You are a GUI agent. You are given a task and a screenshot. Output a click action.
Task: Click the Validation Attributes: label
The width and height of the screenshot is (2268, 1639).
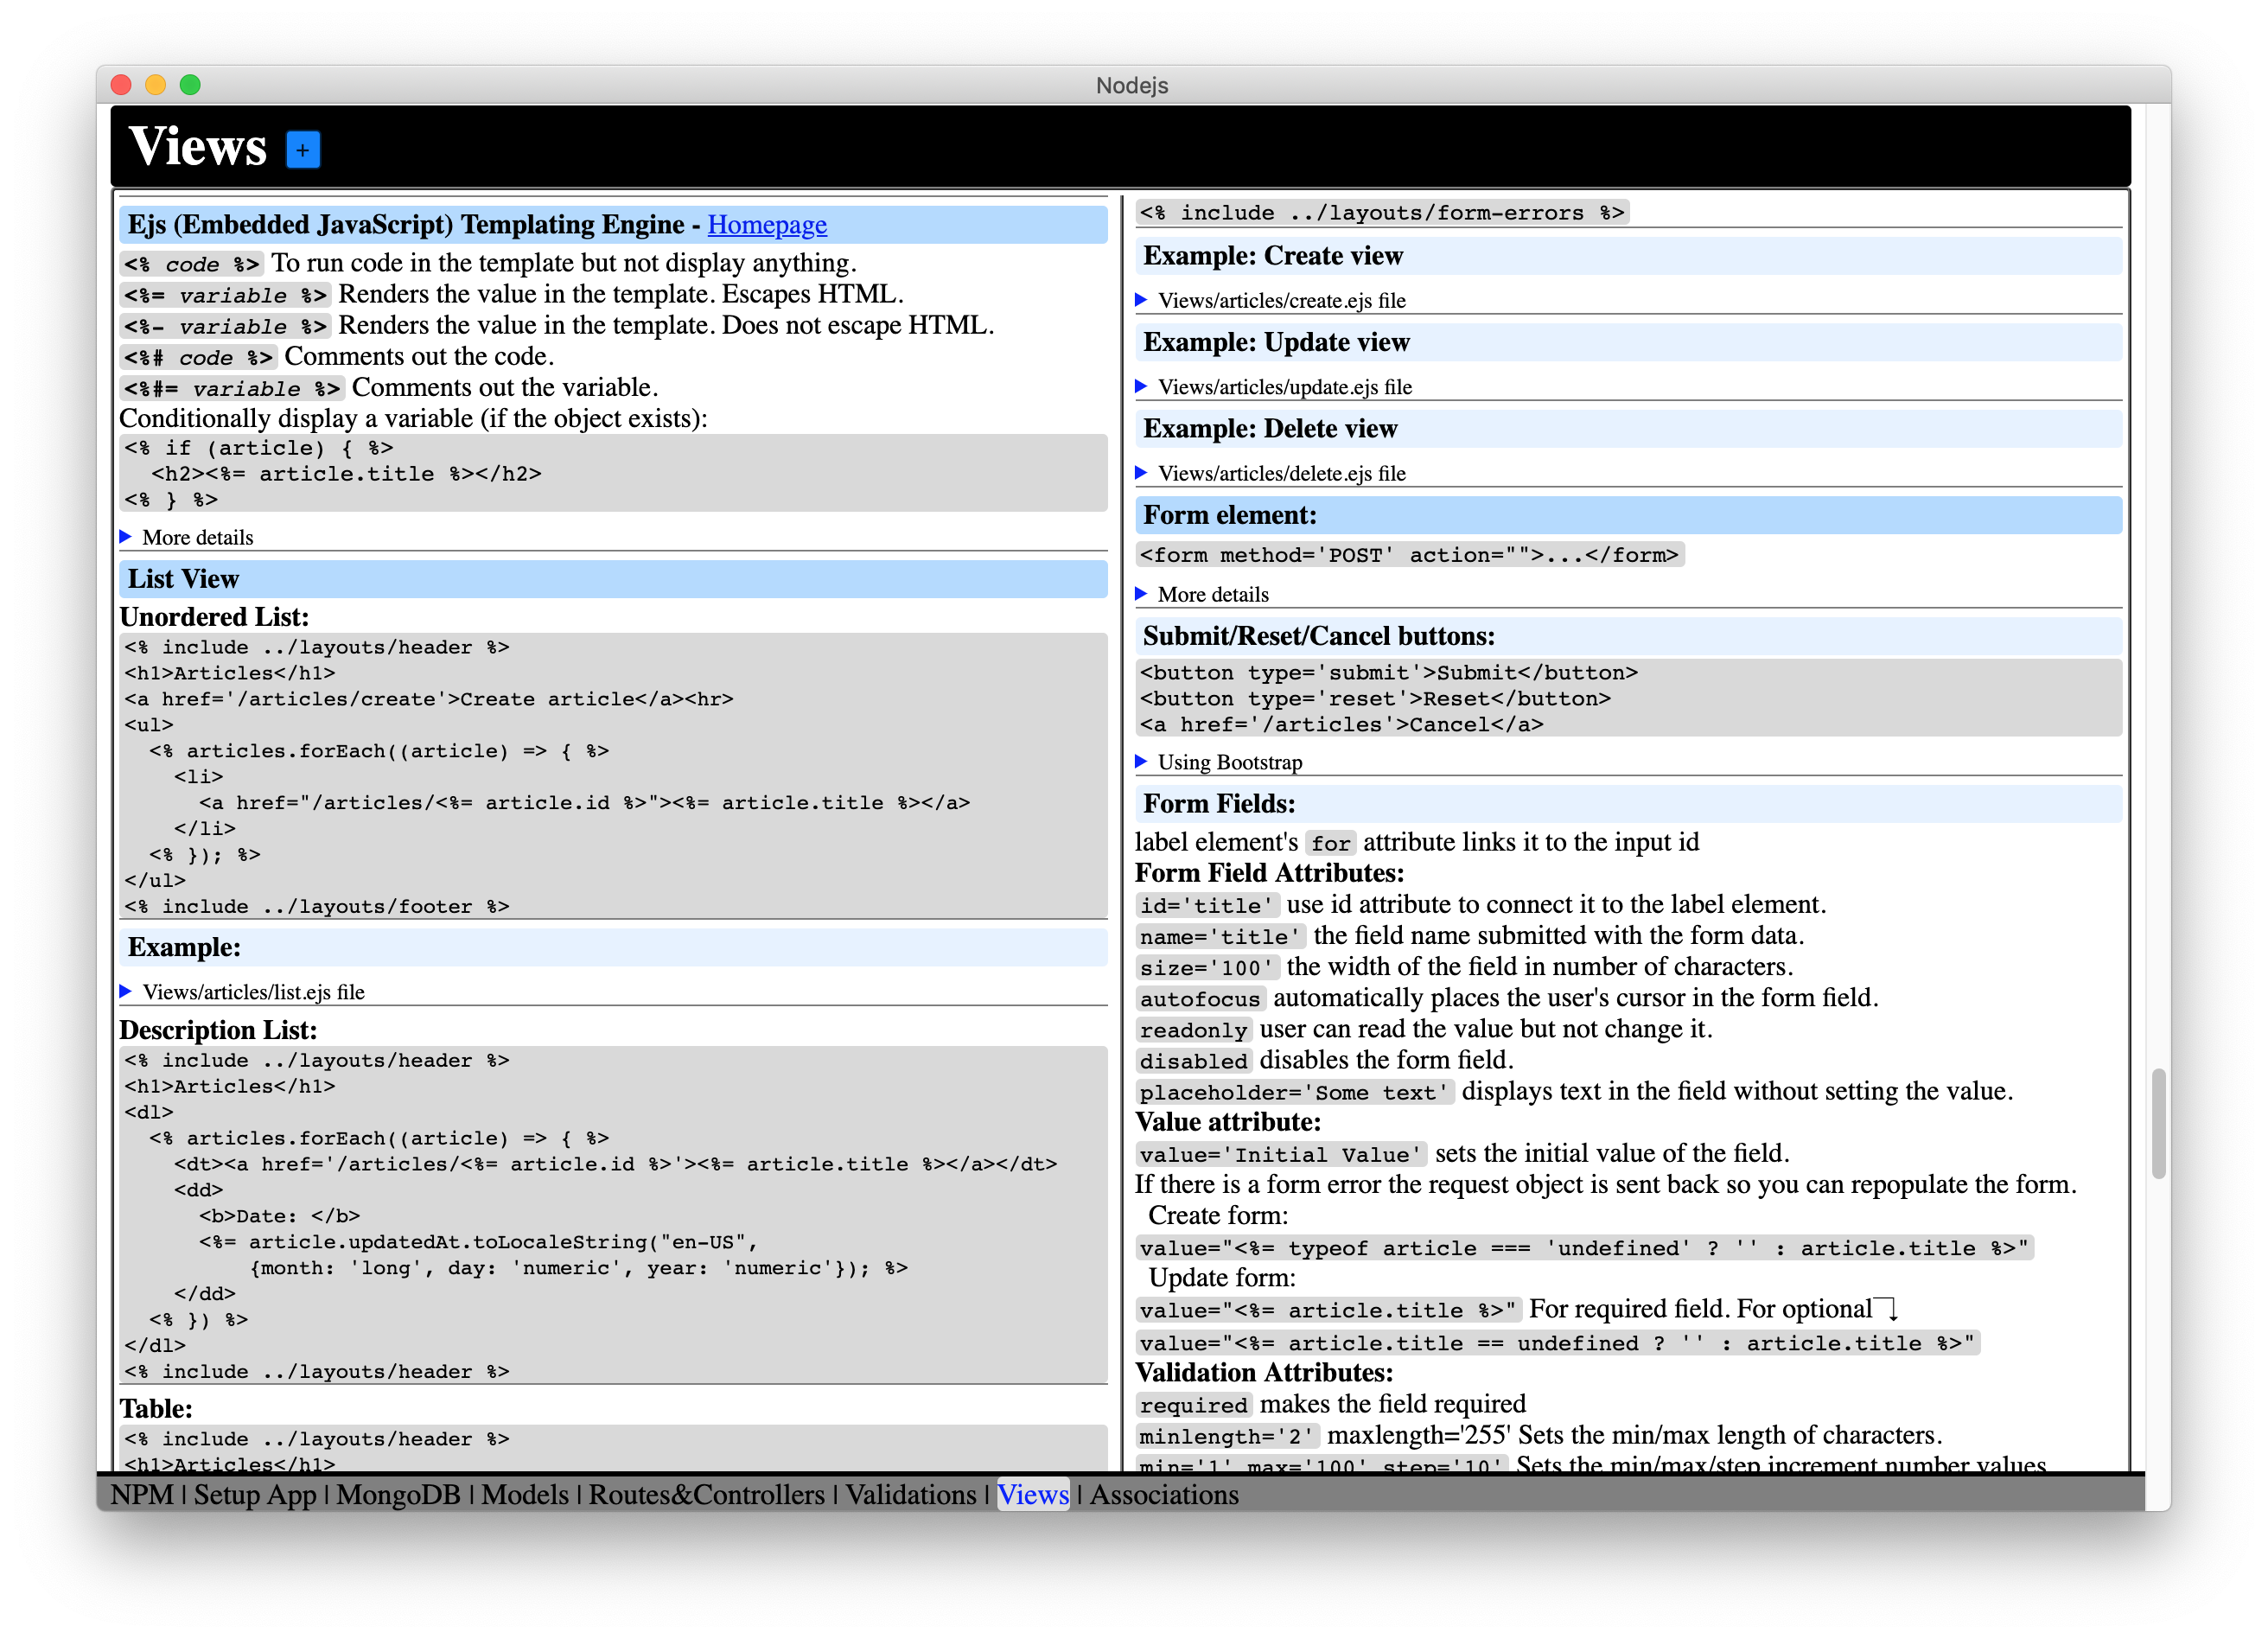[x=1264, y=1372]
